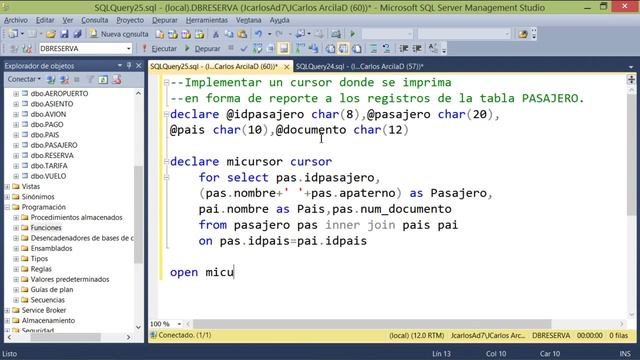Click the Decrease Indent icon

404,49
